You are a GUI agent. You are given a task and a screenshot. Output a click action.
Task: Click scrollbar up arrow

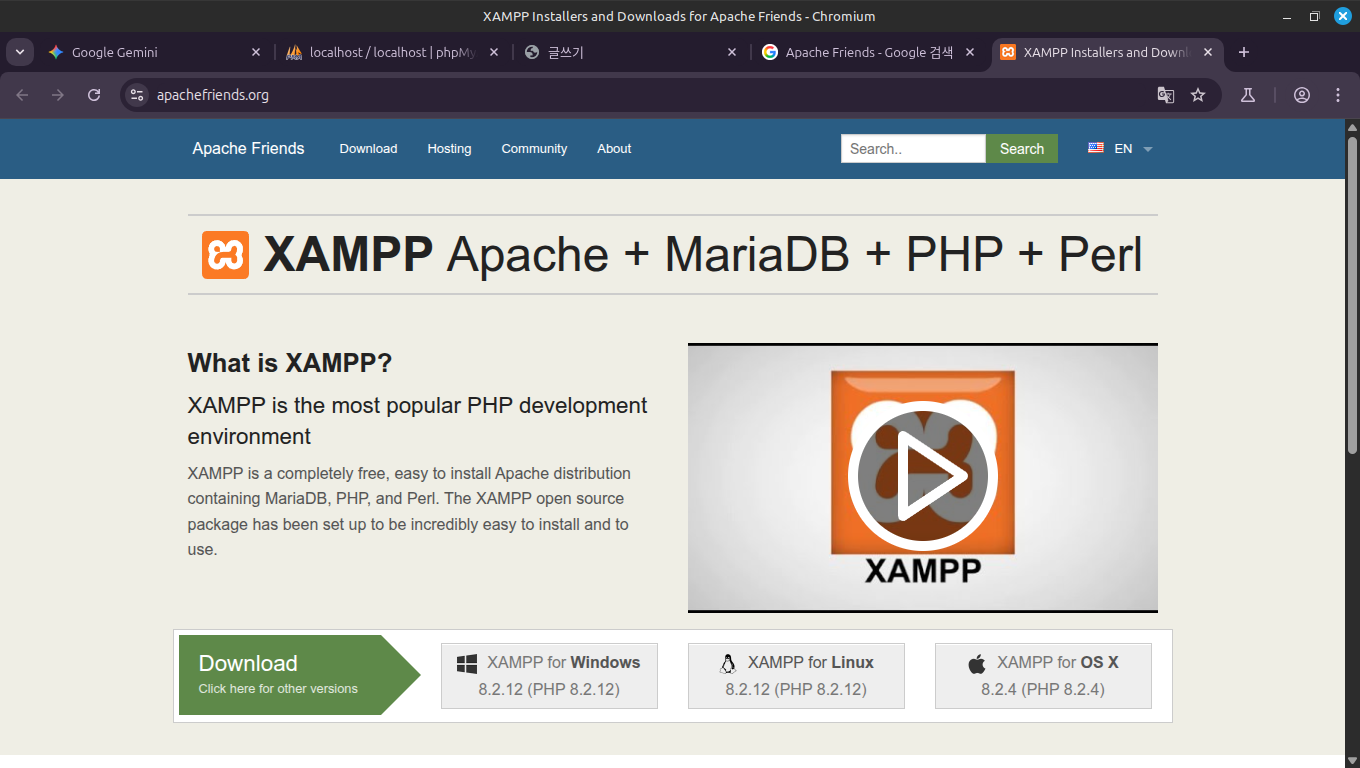pyautogui.click(x=1352, y=126)
